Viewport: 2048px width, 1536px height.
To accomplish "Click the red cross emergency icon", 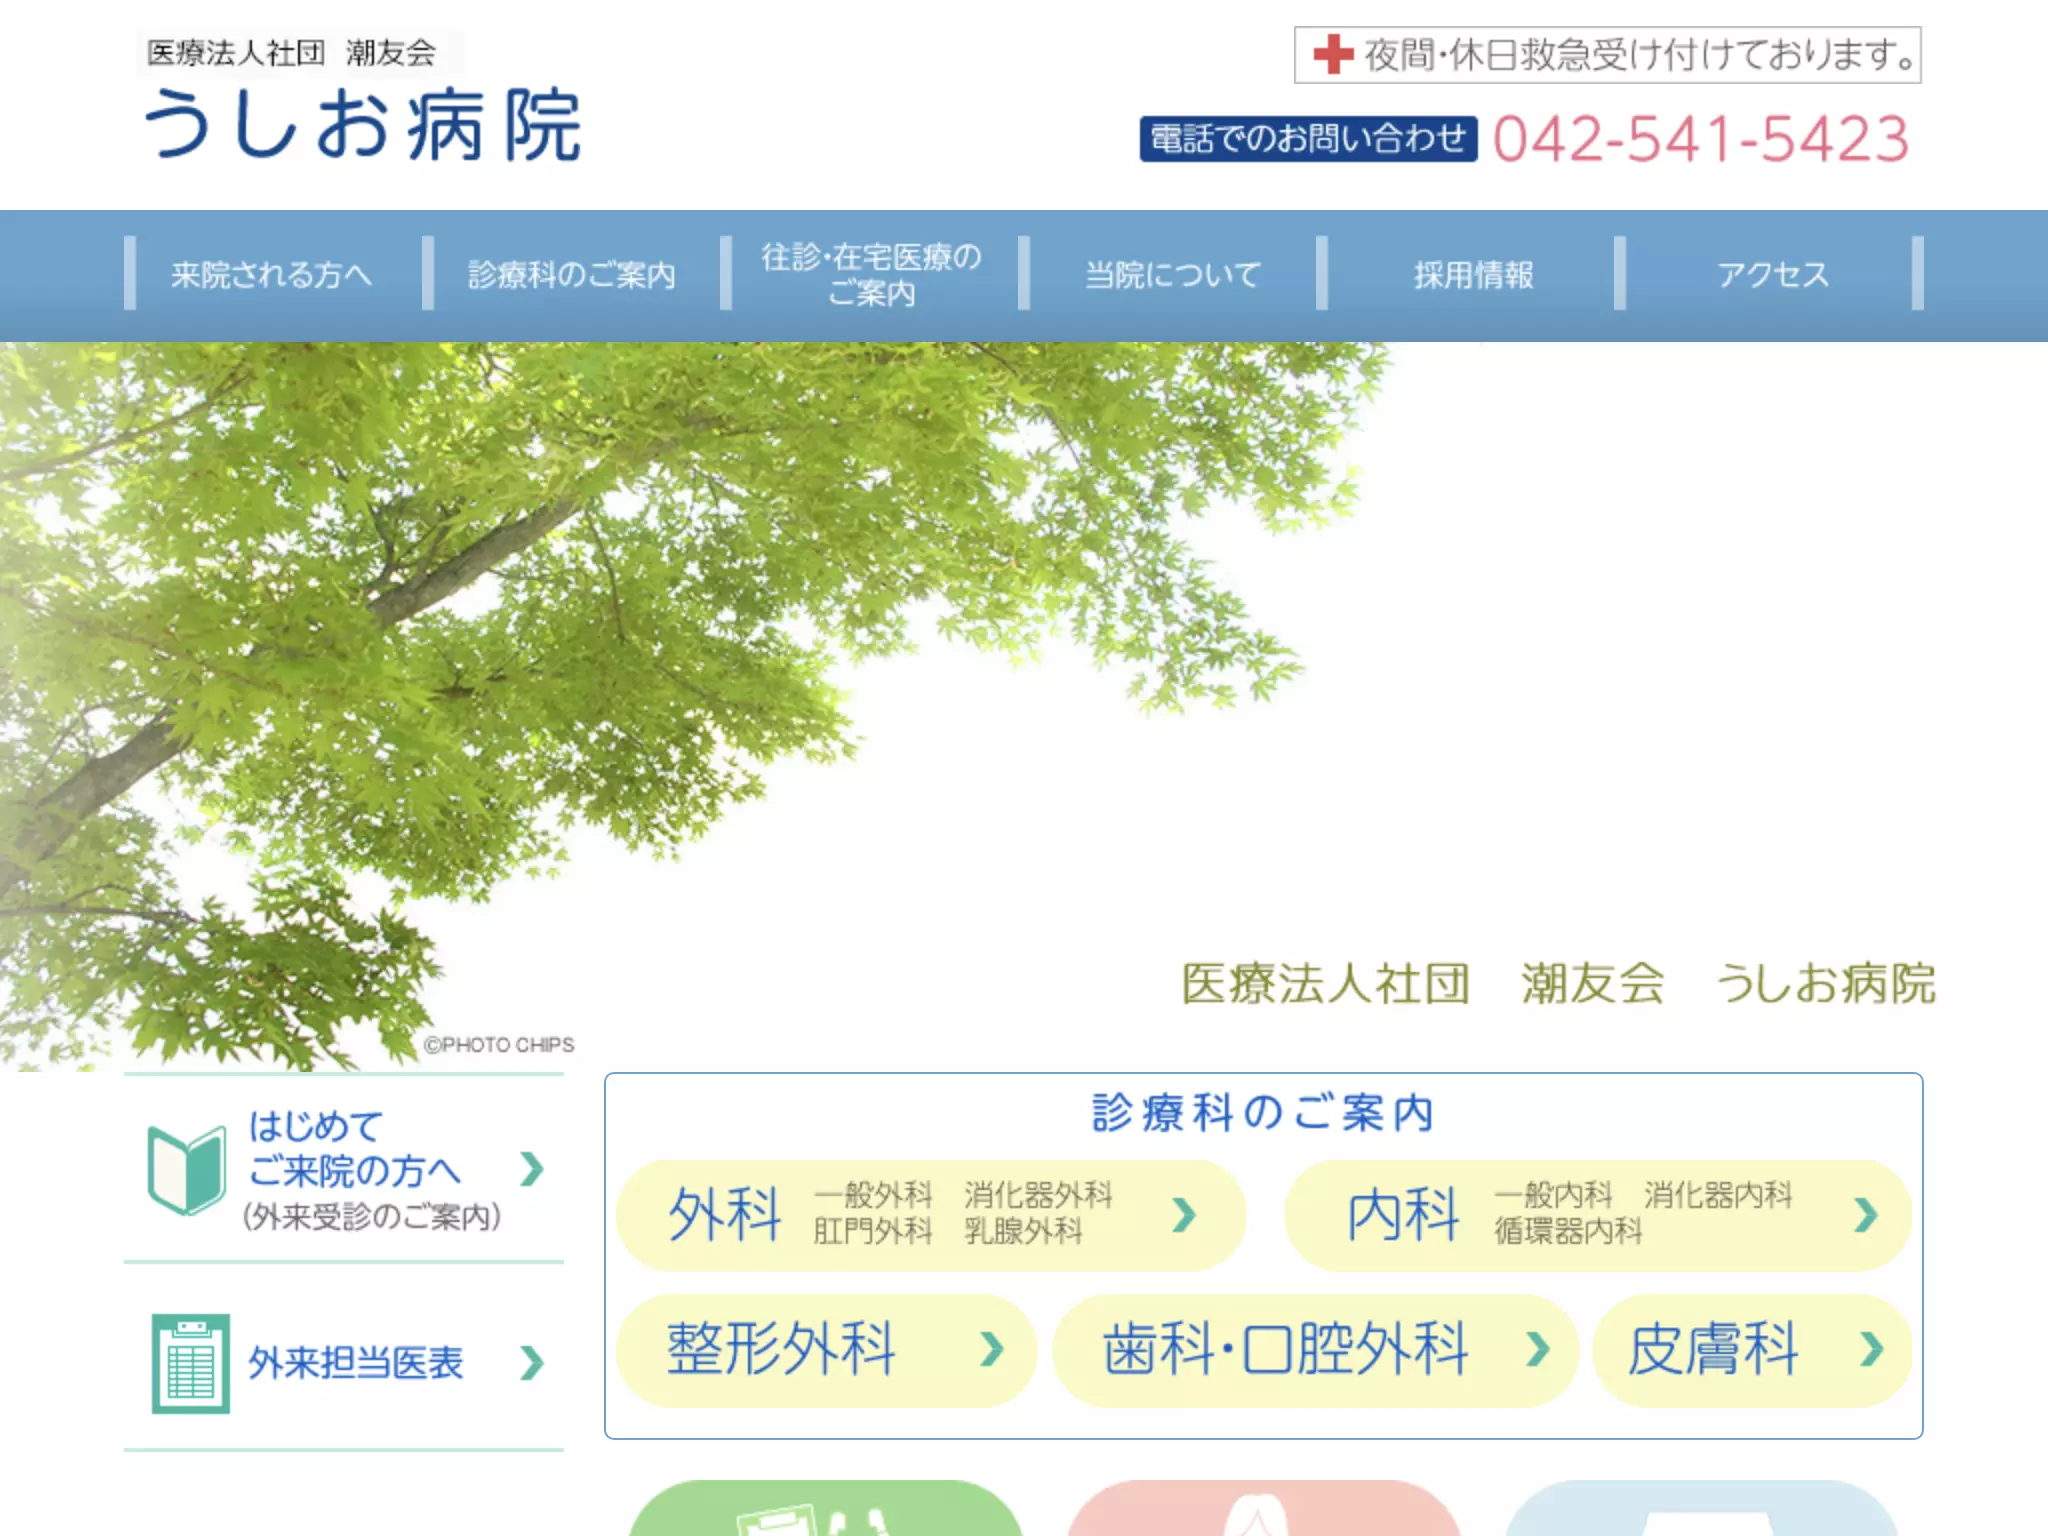I will point(1332,54).
